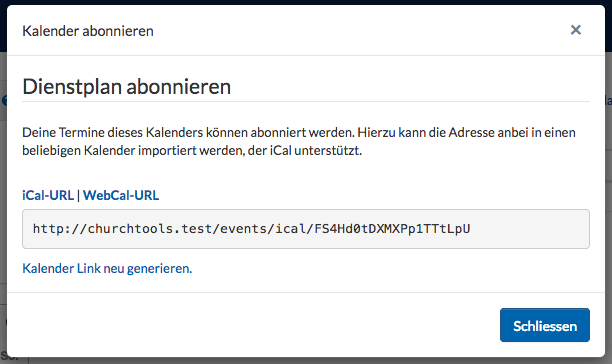Click the word iCal in the description text
The height and width of the screenshot is (364, 612).
coord(281,151)
